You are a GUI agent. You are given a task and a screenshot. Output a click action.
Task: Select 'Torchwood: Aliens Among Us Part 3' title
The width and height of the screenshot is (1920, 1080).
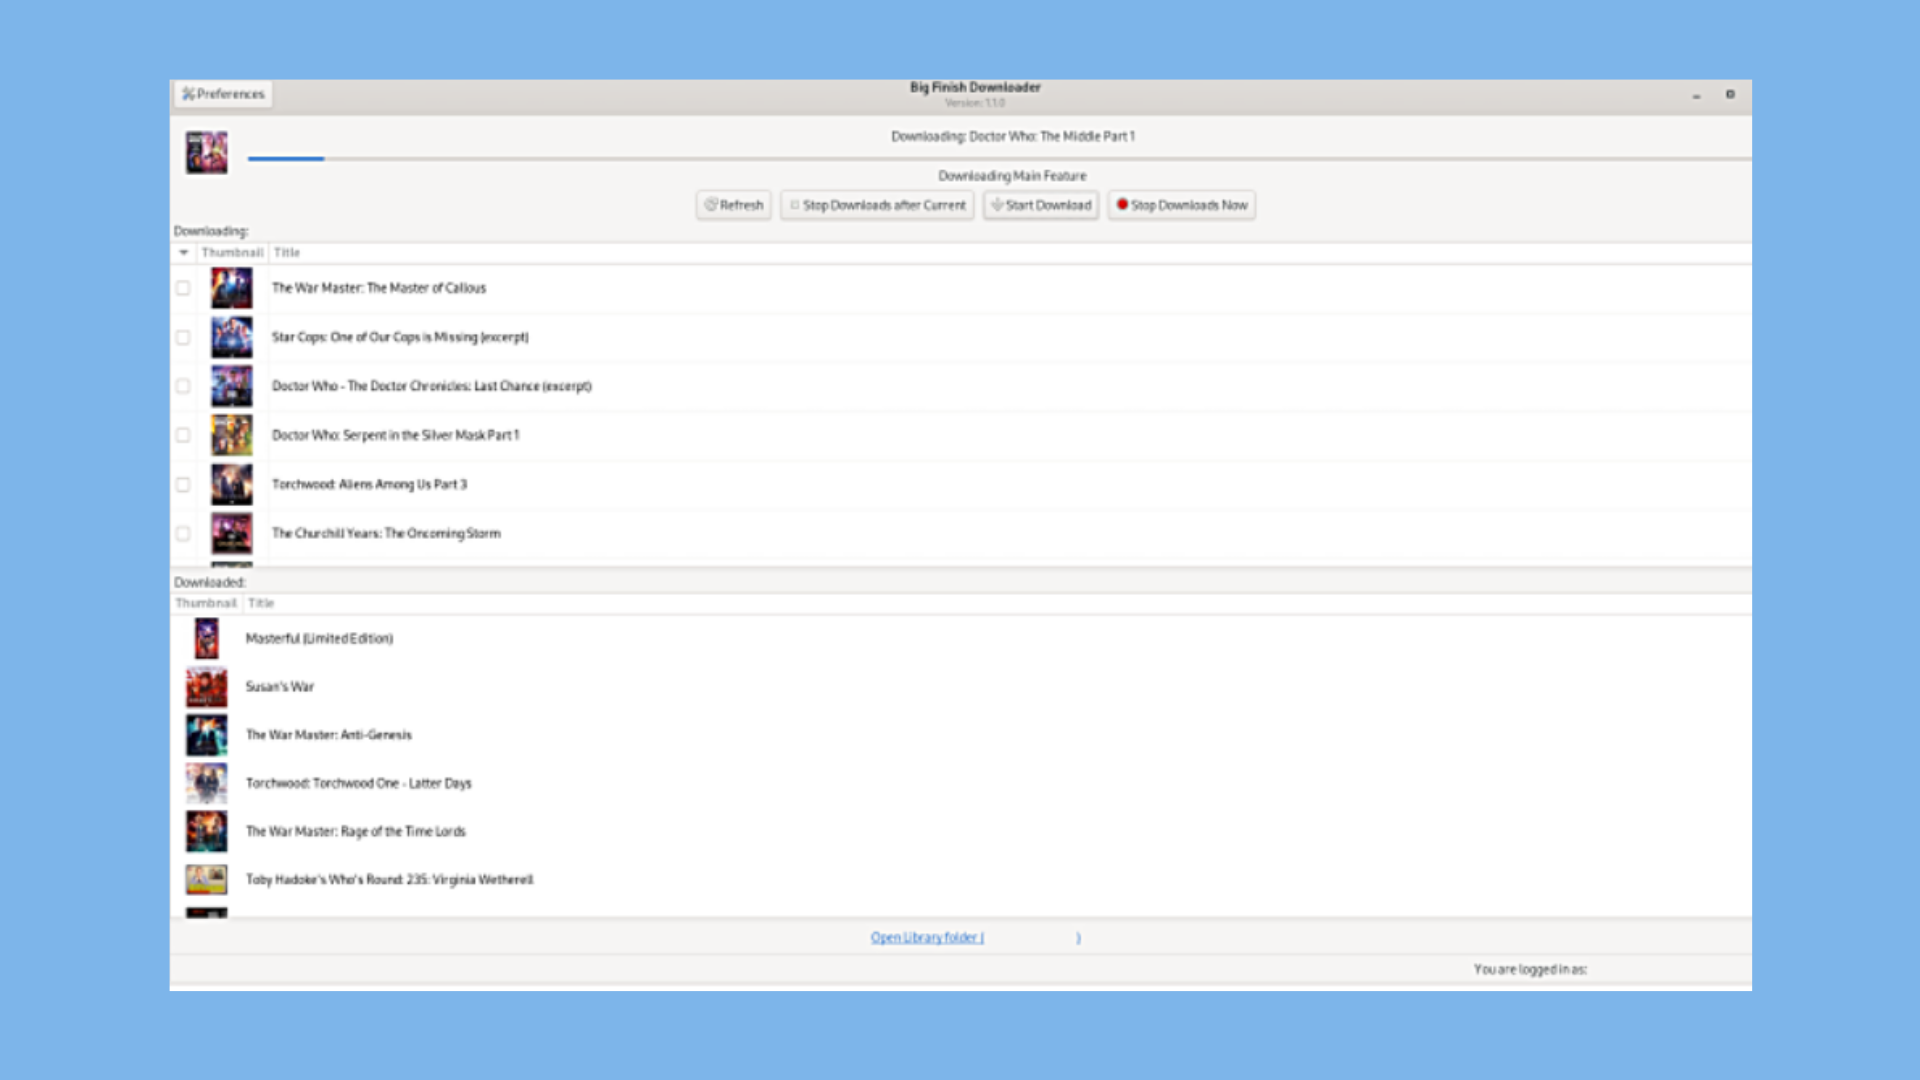(369, 484)
